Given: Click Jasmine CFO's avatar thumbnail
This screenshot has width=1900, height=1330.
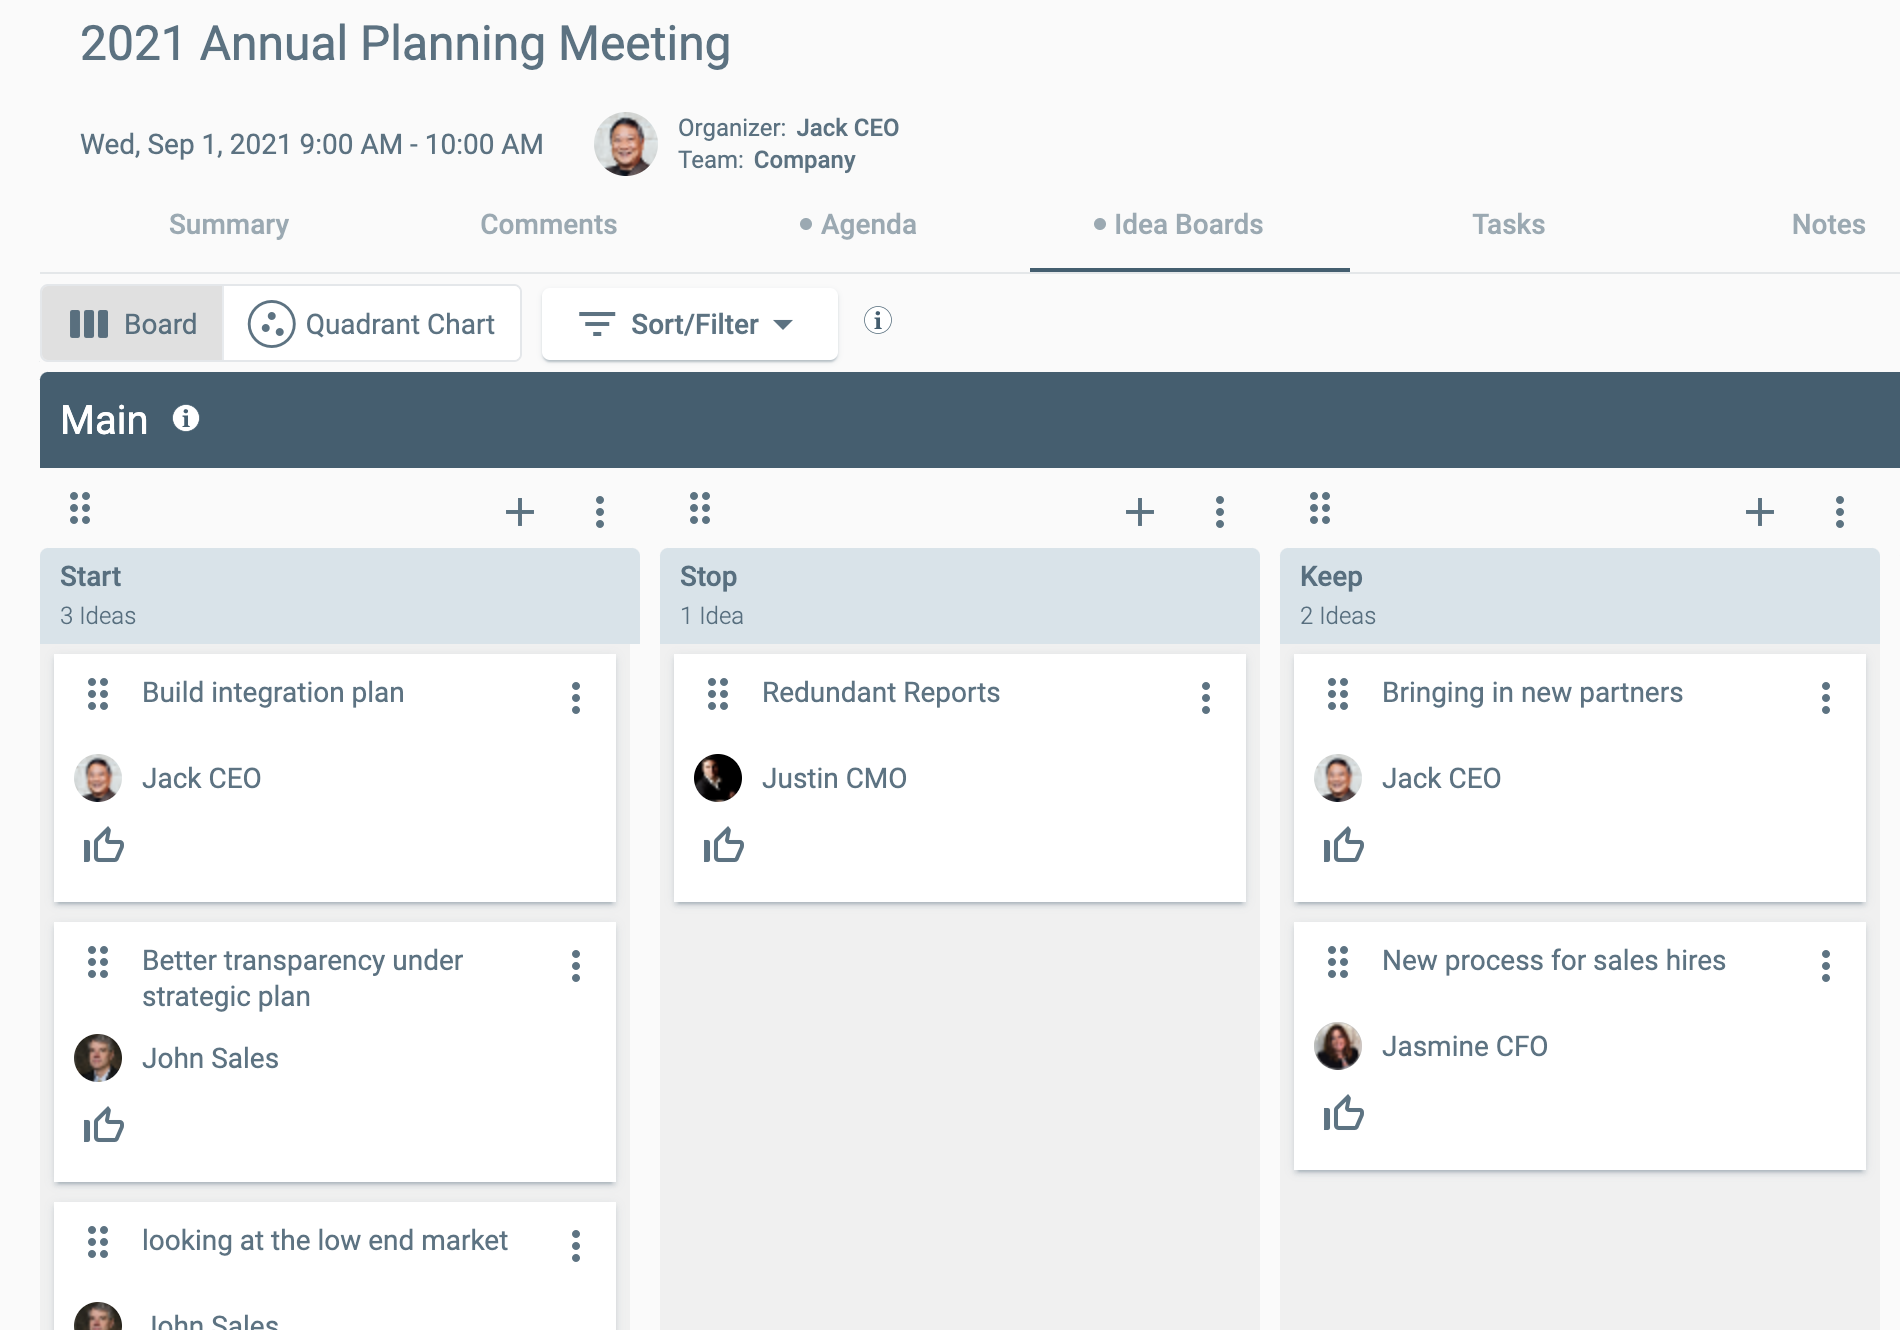Looking at the screenshot, I should pos(1337,1046).
